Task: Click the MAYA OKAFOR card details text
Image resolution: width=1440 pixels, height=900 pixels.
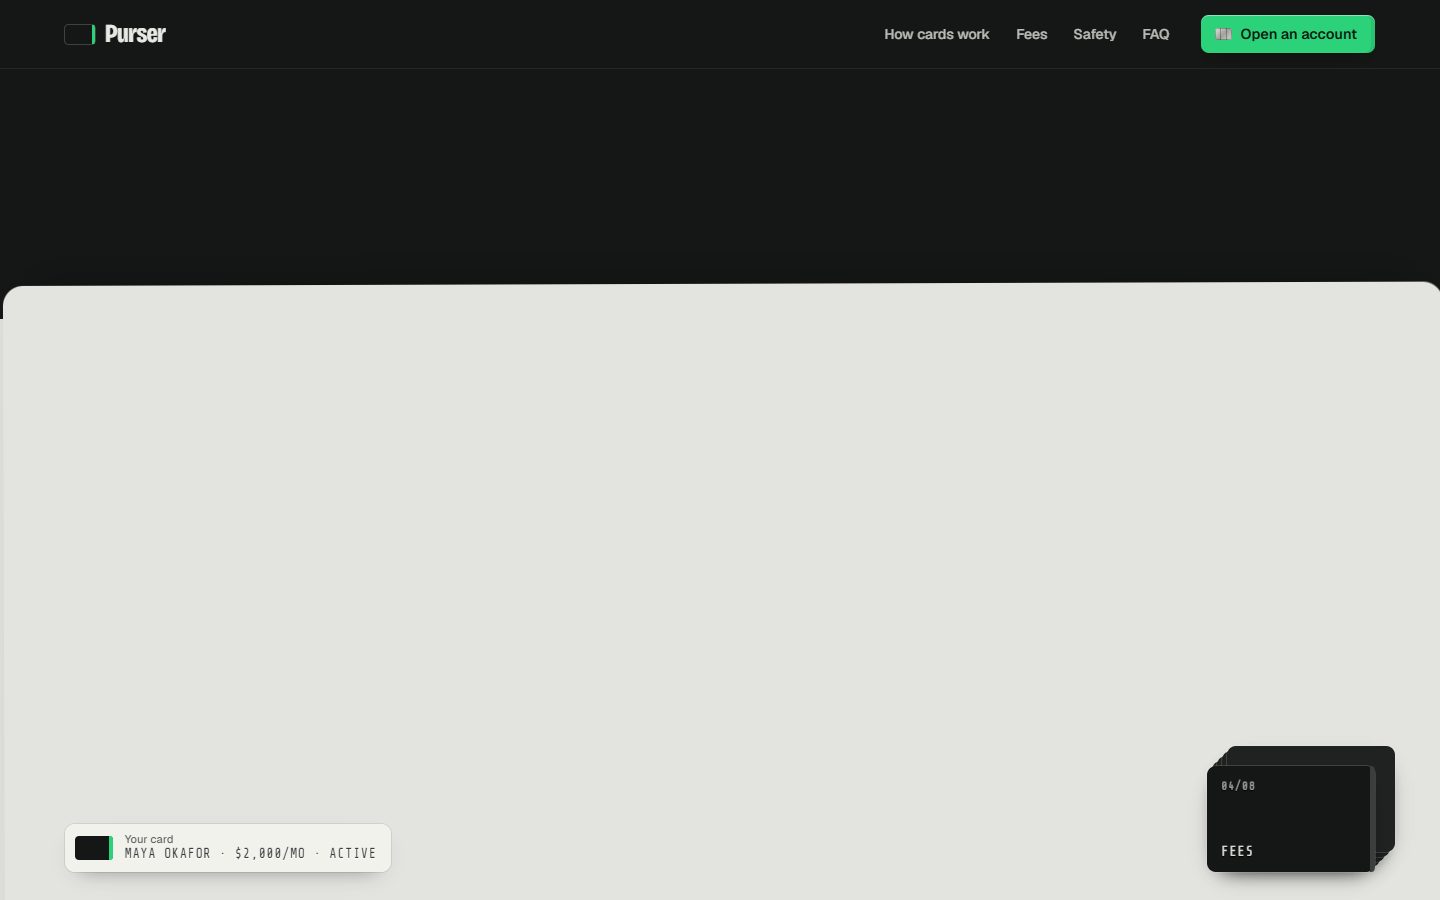Action: tap(250, 854)
